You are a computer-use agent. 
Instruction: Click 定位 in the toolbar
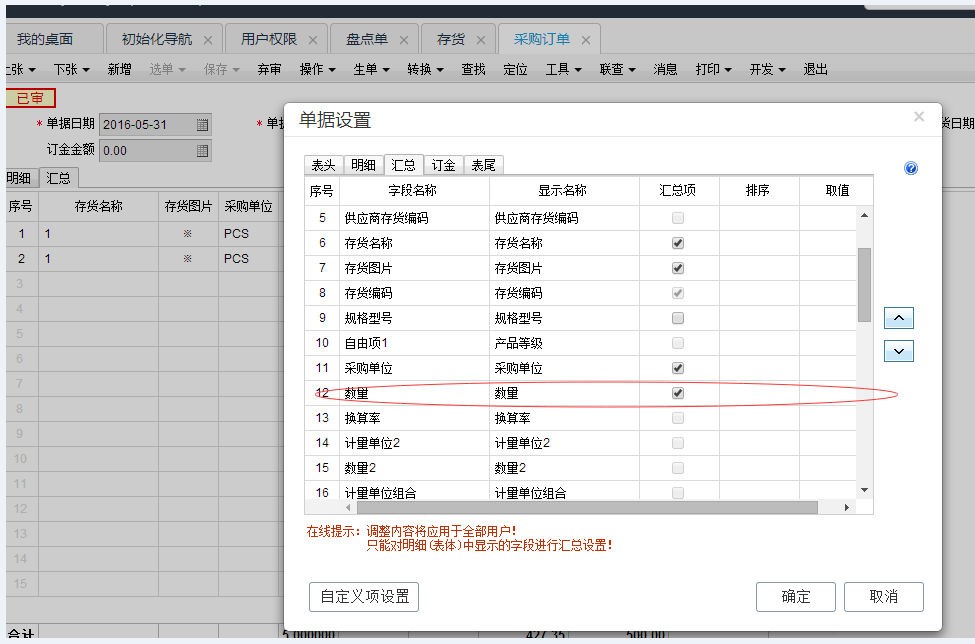tap(515, 69)
